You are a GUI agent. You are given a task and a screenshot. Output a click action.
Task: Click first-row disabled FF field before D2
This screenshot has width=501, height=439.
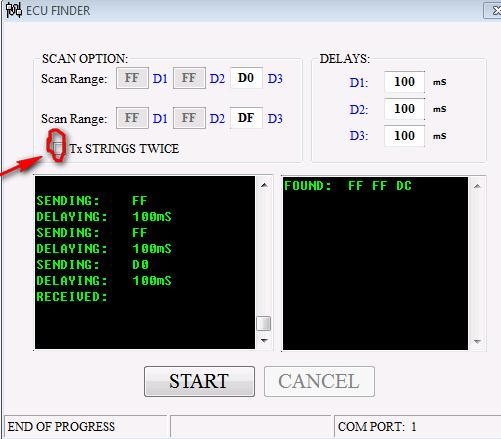[189, 78]
